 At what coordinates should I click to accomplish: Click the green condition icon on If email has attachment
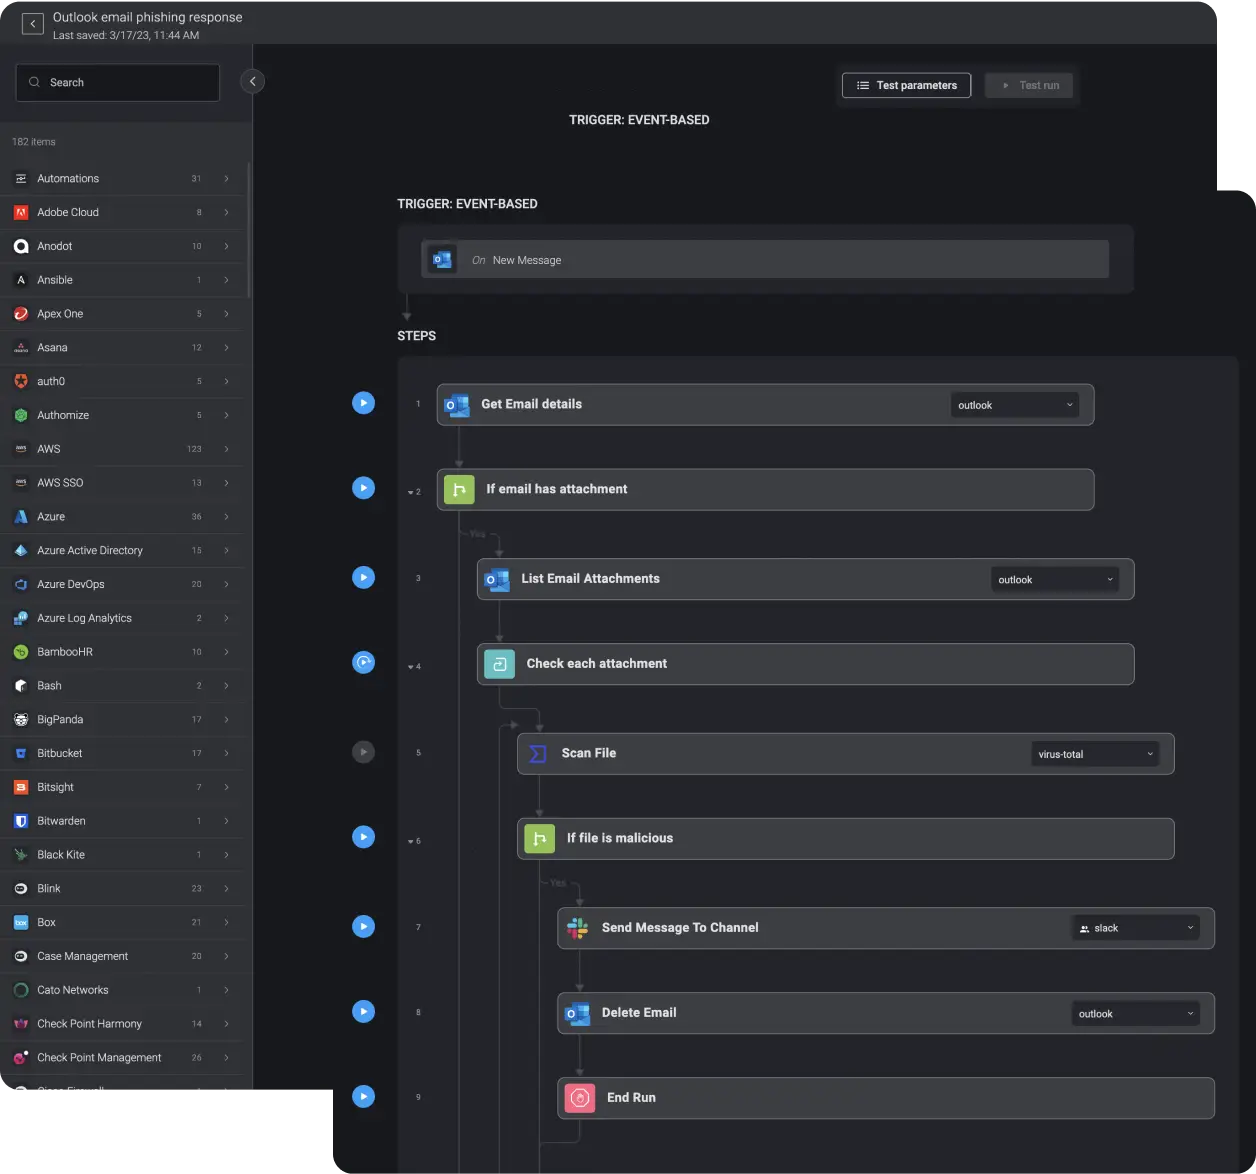click(458, 489)
